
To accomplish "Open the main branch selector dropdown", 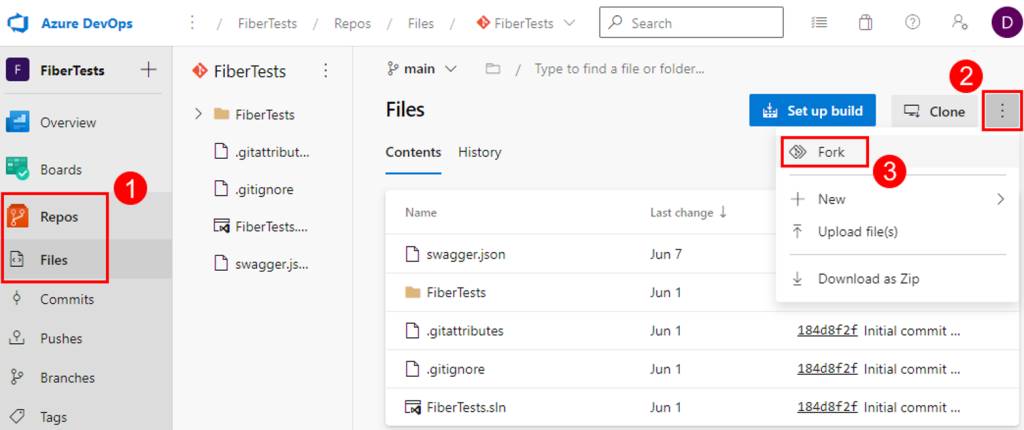I will click(421, 69).
